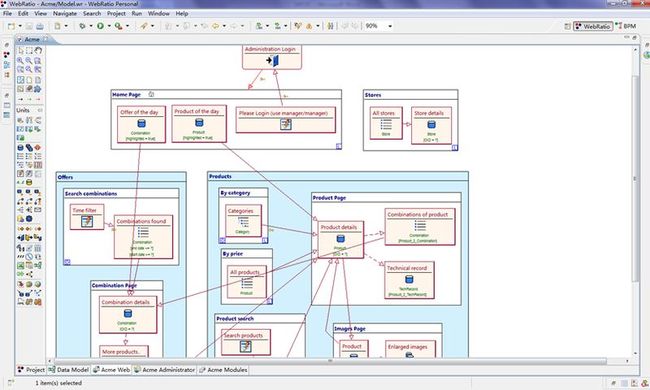Click the Entry unit form icon in Time filter

click(87, 222)
